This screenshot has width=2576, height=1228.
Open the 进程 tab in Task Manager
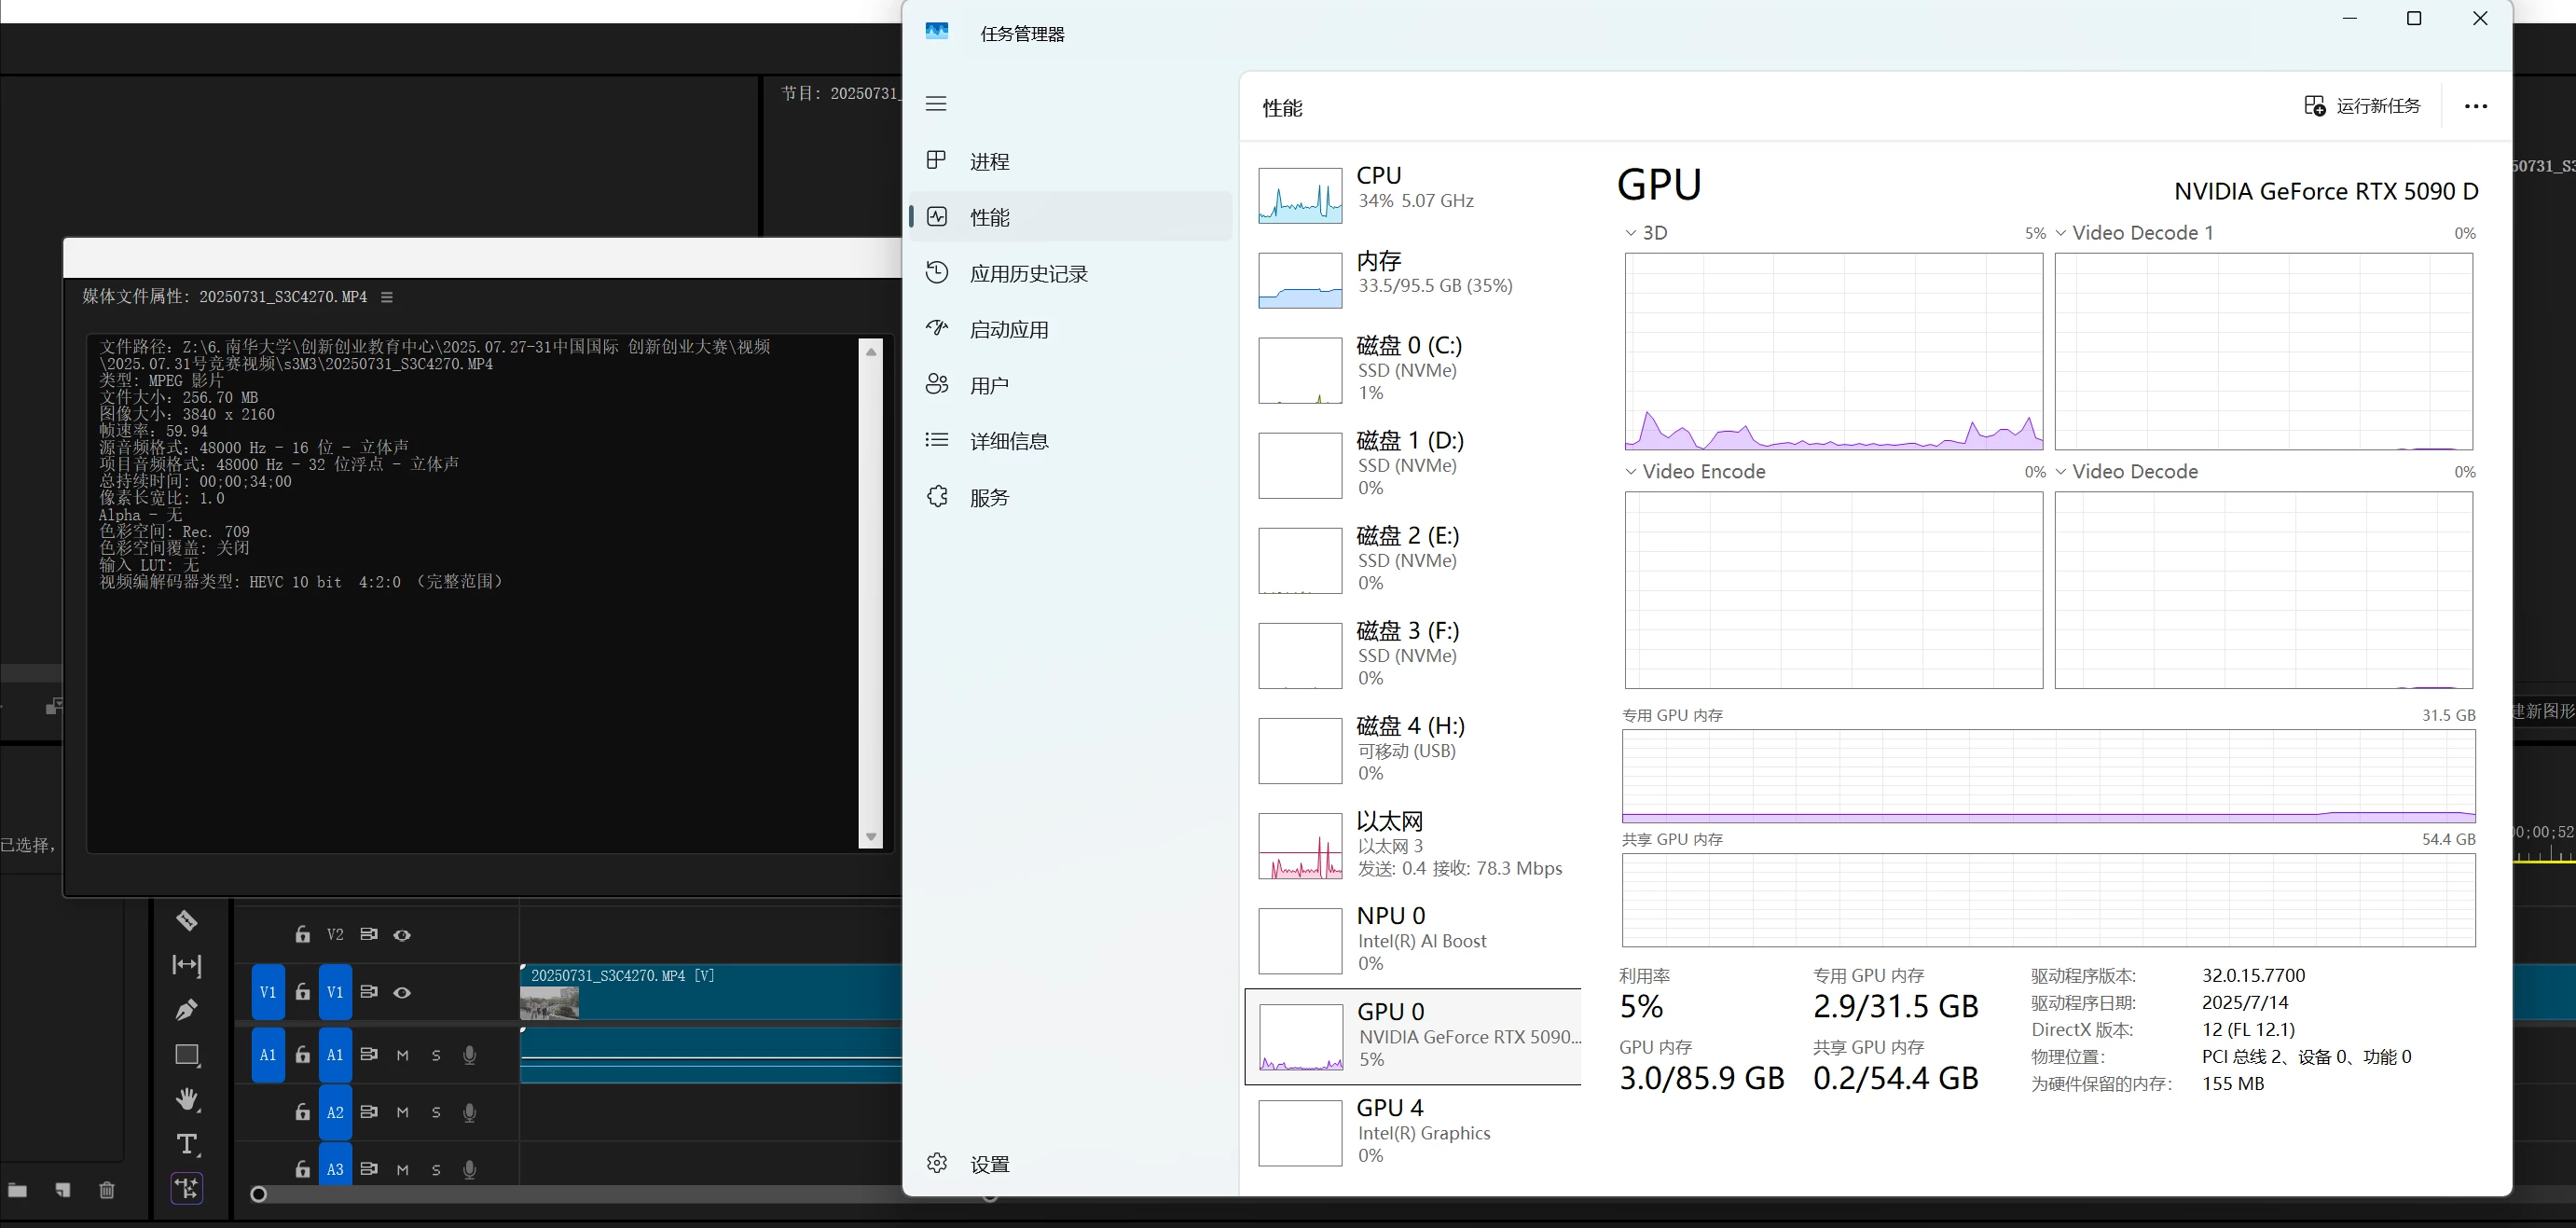click(988, 162)
